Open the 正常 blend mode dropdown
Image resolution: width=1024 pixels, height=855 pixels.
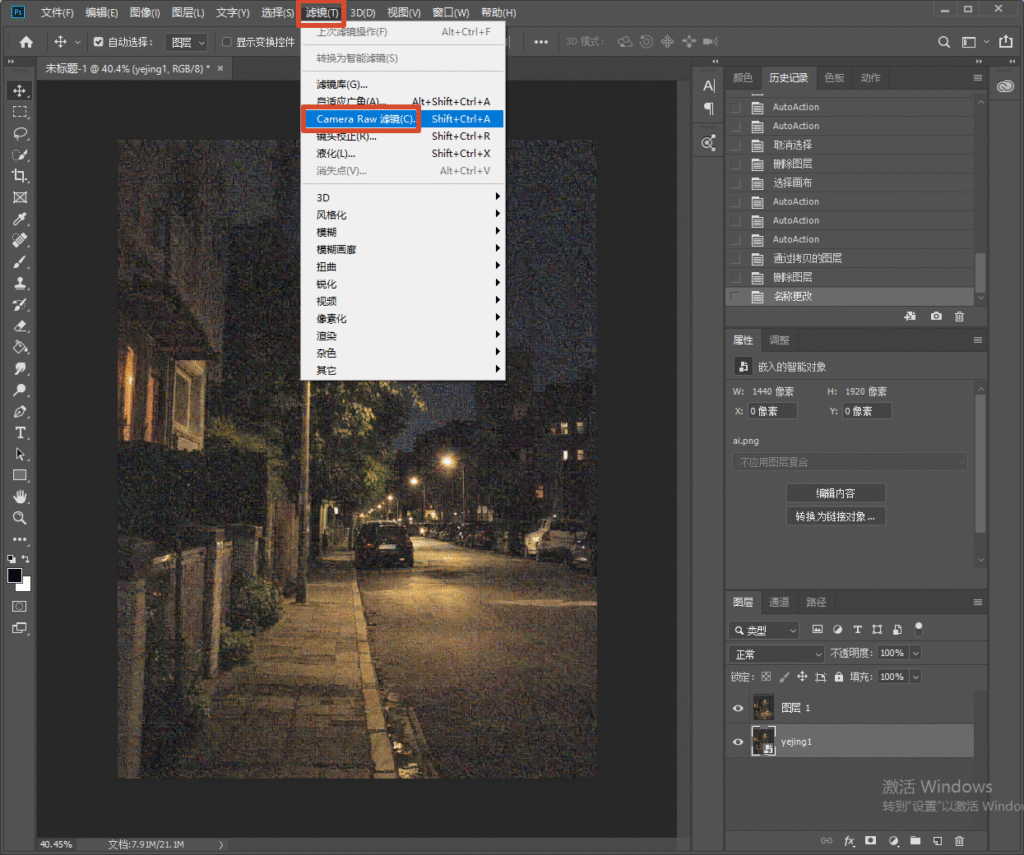[776, 654]
